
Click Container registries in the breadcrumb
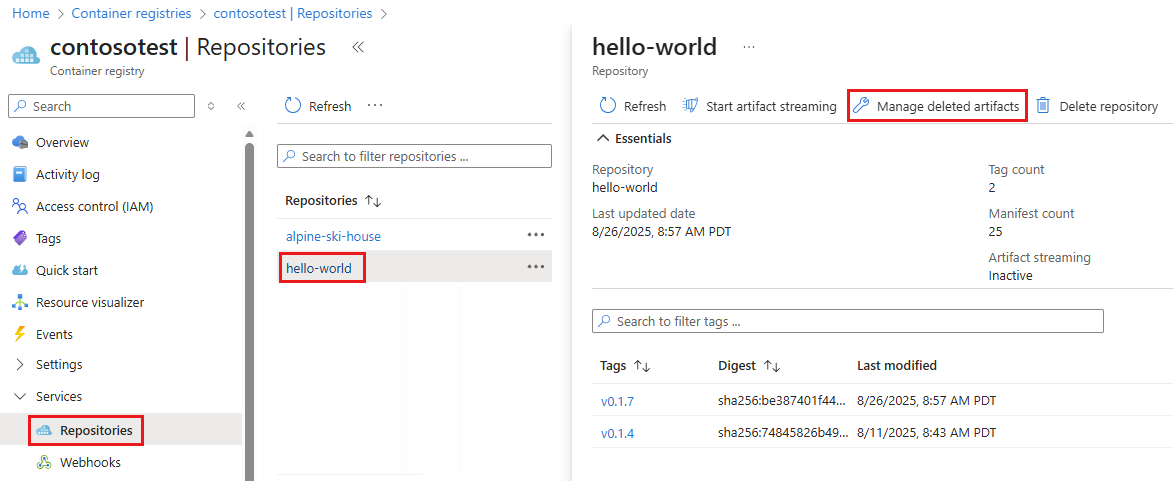[132, 14]
